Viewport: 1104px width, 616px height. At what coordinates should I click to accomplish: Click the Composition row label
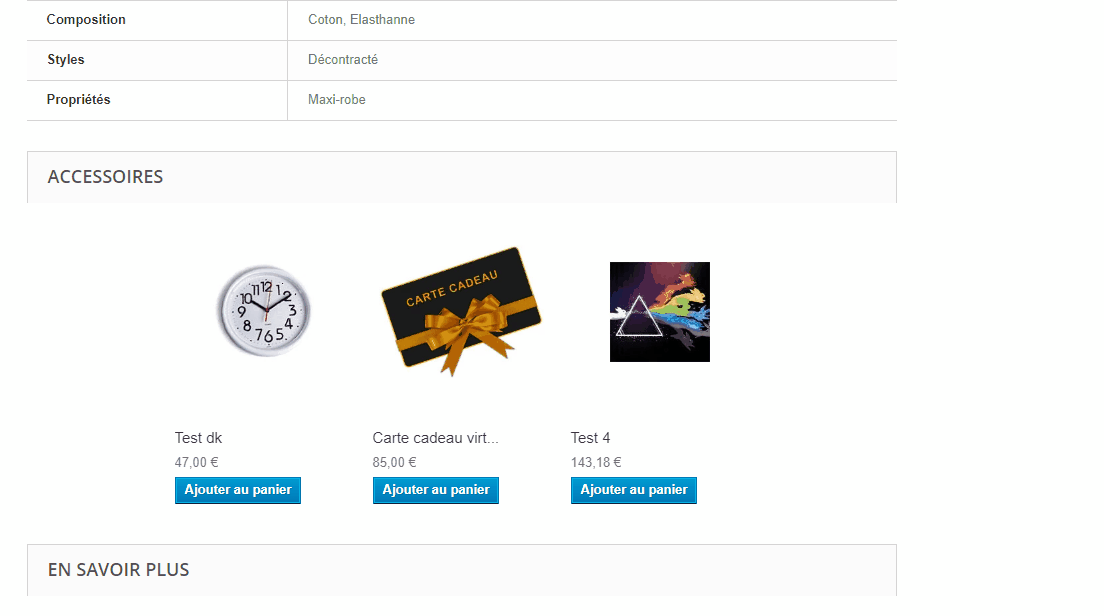86,20
